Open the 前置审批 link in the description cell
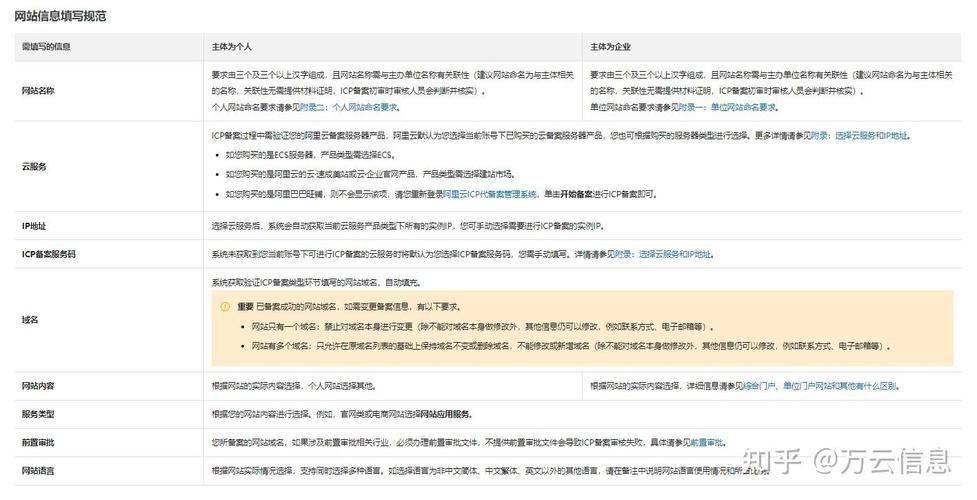Image resolution: width=977 pixels, height=500 pixels. [707, 443]
